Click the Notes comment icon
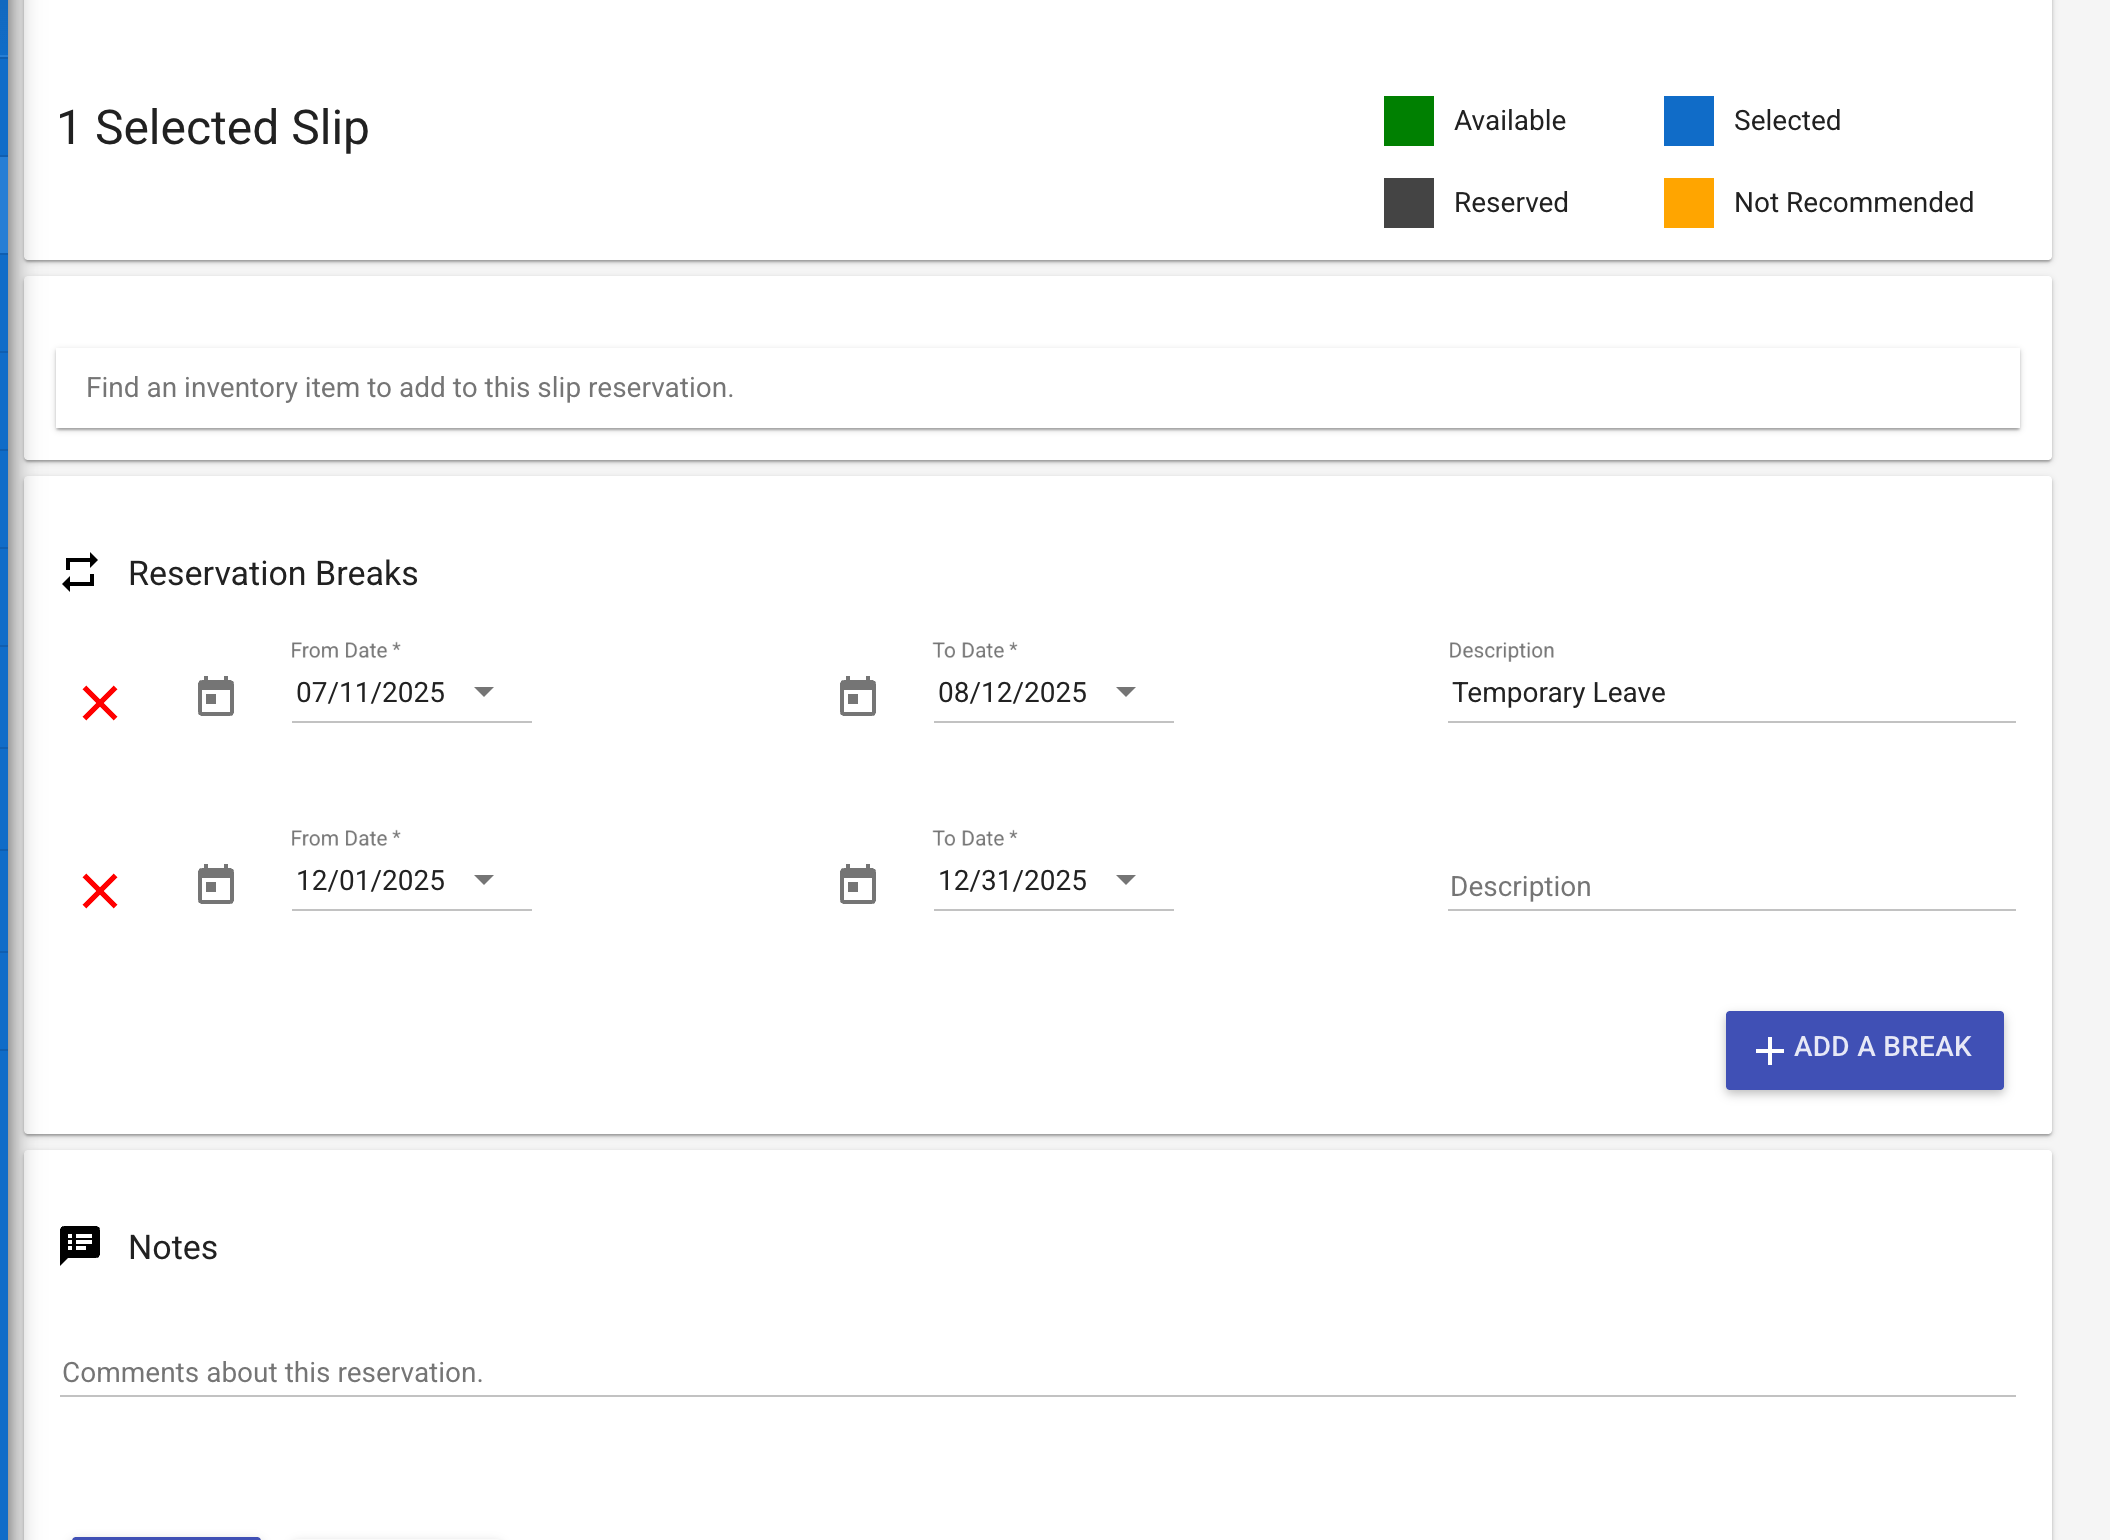 click(x=80, y=1246)
